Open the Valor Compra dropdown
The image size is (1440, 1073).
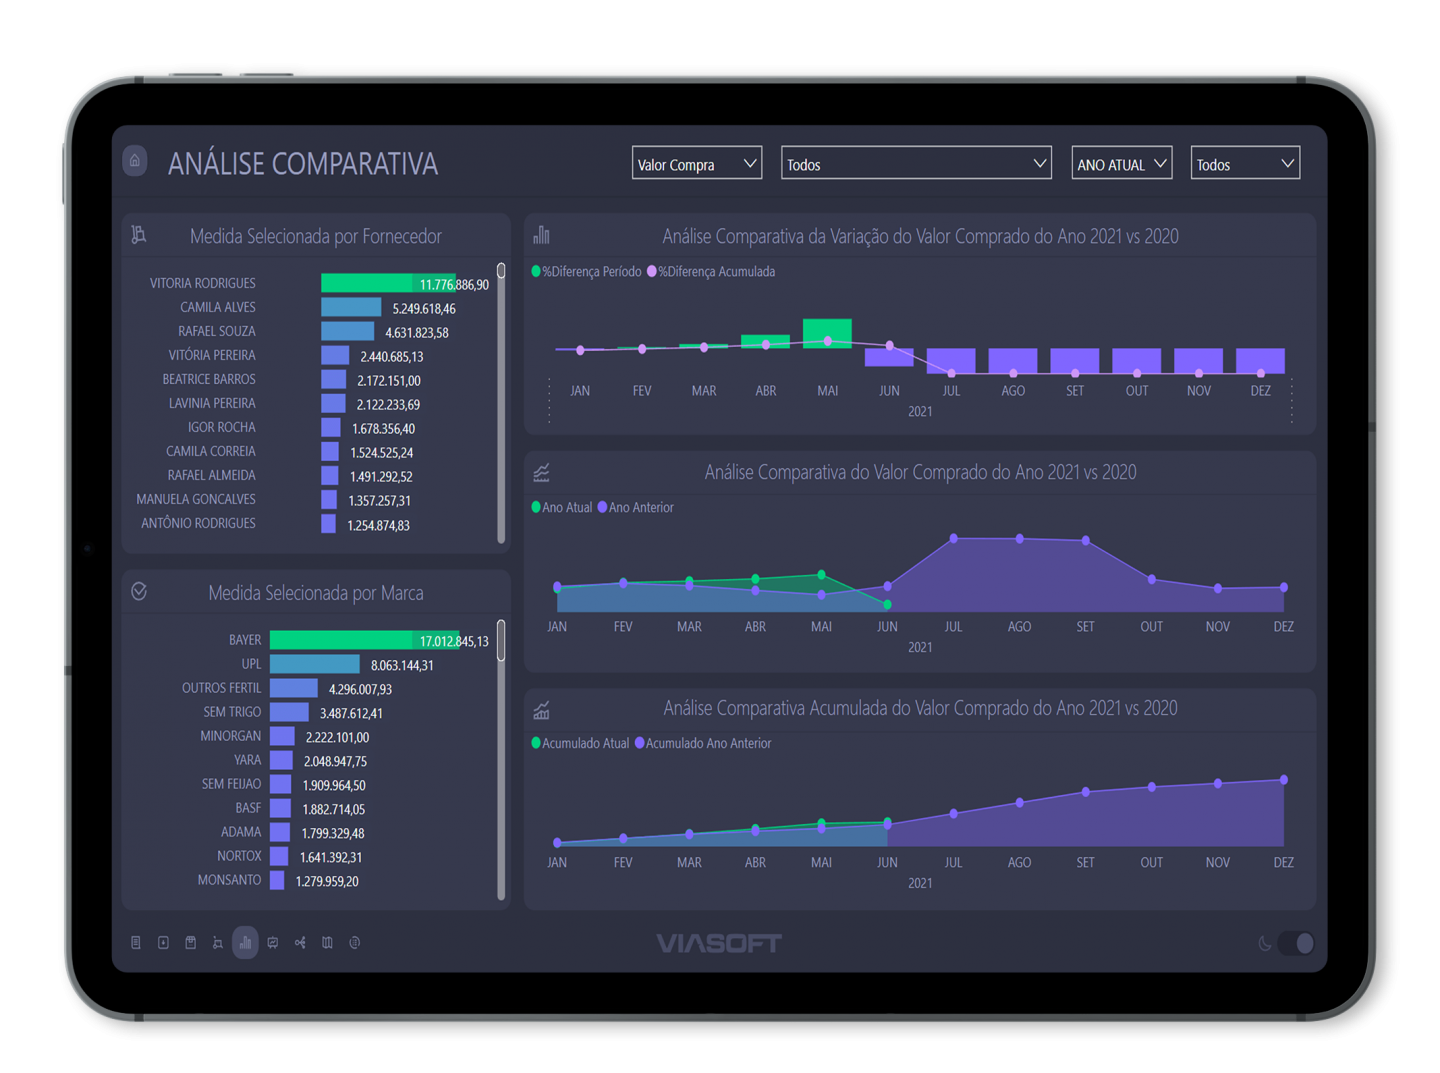[x=696, y=163]
